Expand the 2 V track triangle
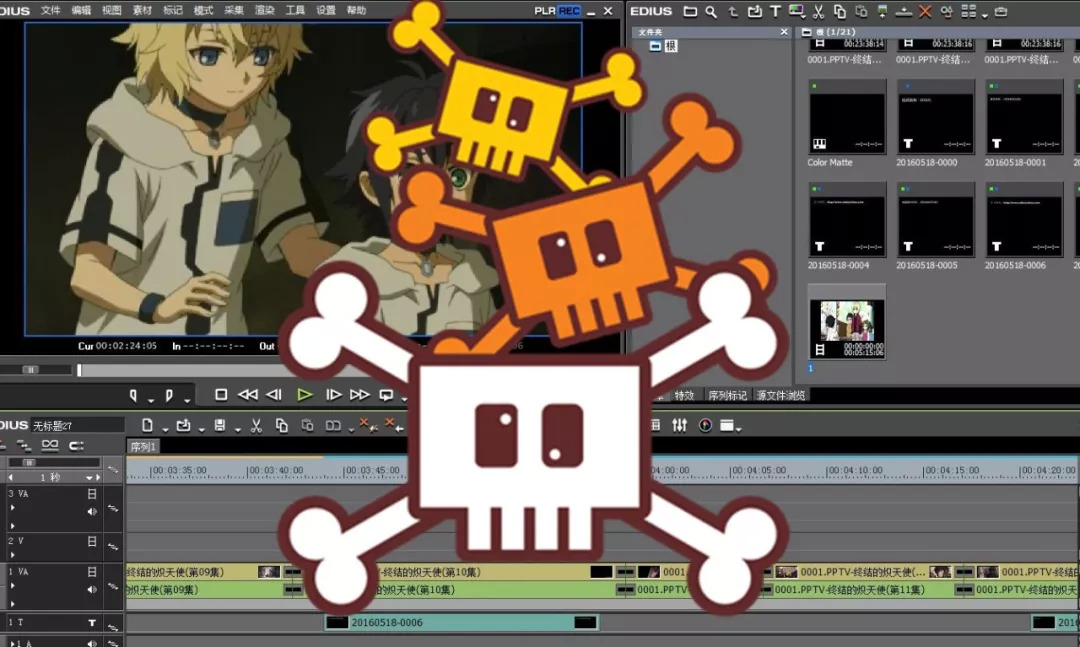1080x647 pixels. [12, 555]
